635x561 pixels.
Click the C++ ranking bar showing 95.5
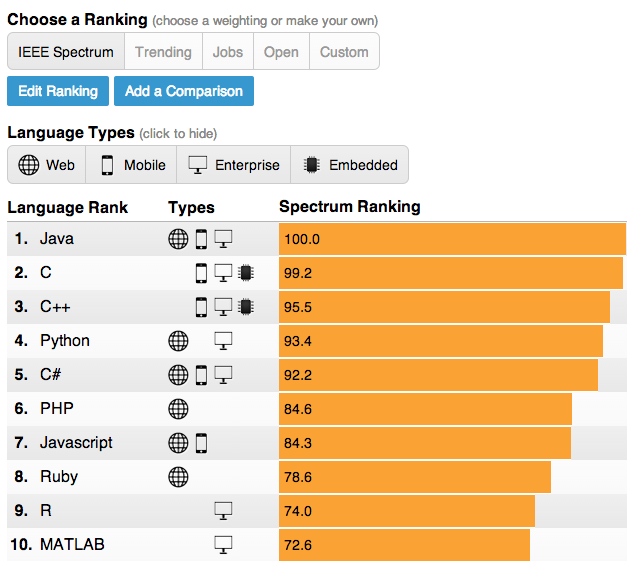444,307
